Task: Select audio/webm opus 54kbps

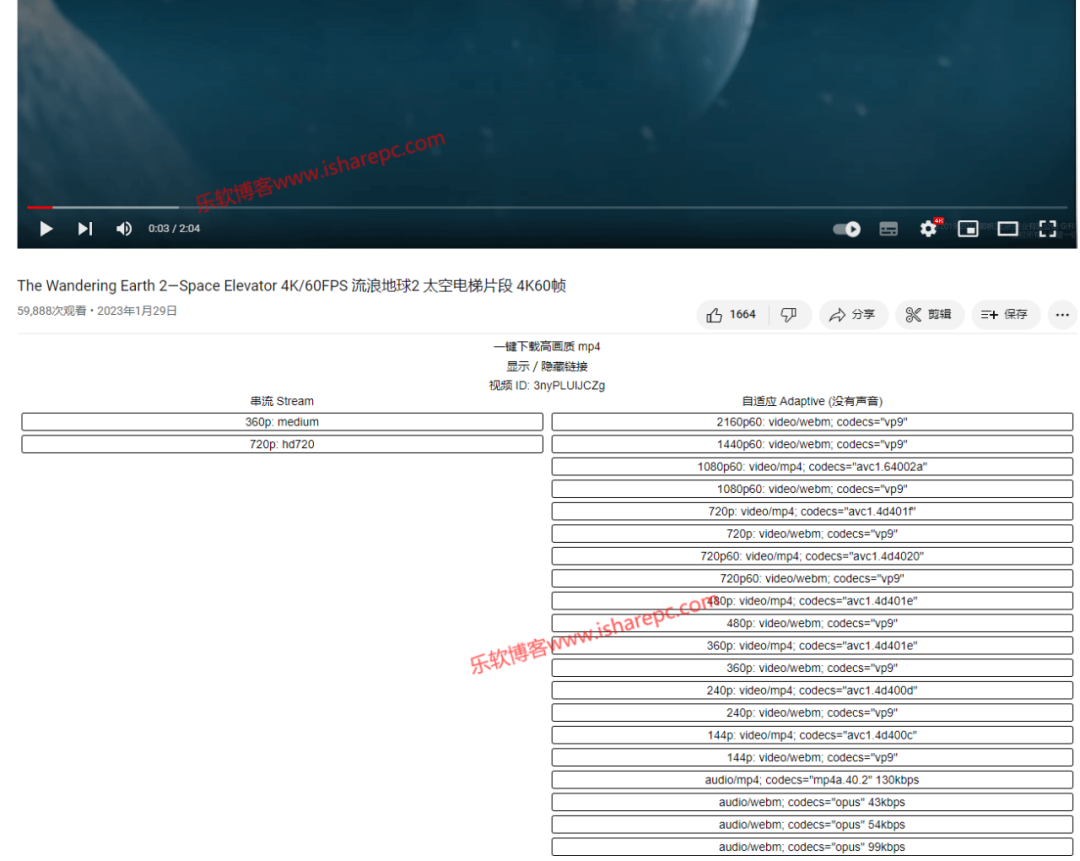Action: (812, 825)
